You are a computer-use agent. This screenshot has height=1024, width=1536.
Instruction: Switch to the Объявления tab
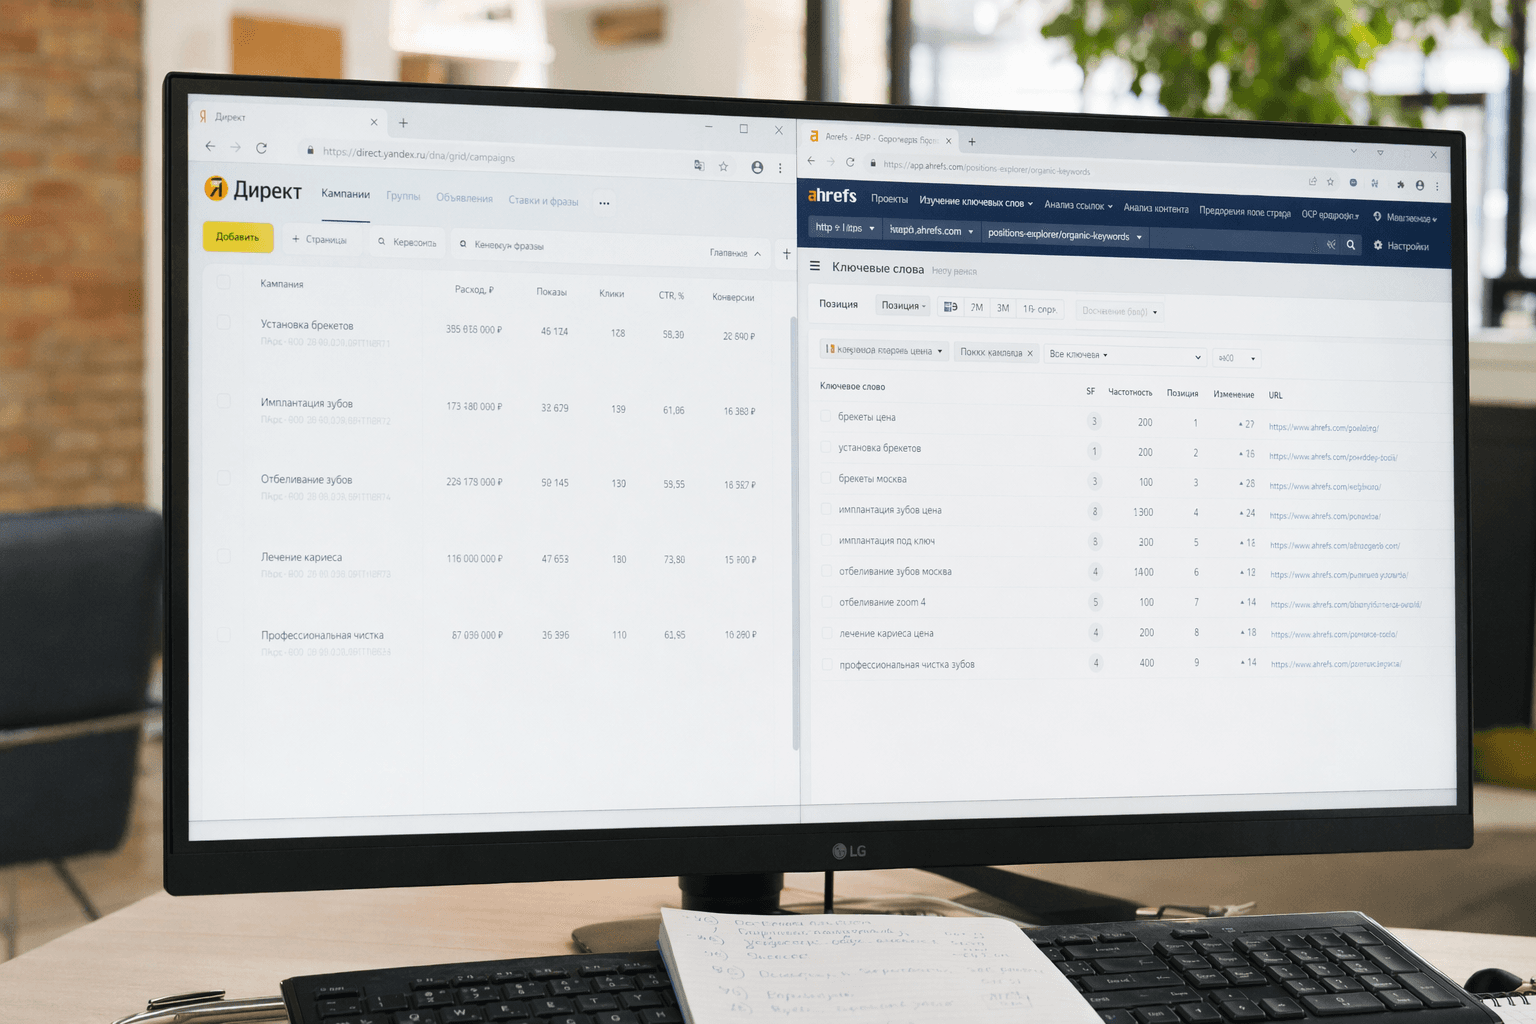coord(464,198)
